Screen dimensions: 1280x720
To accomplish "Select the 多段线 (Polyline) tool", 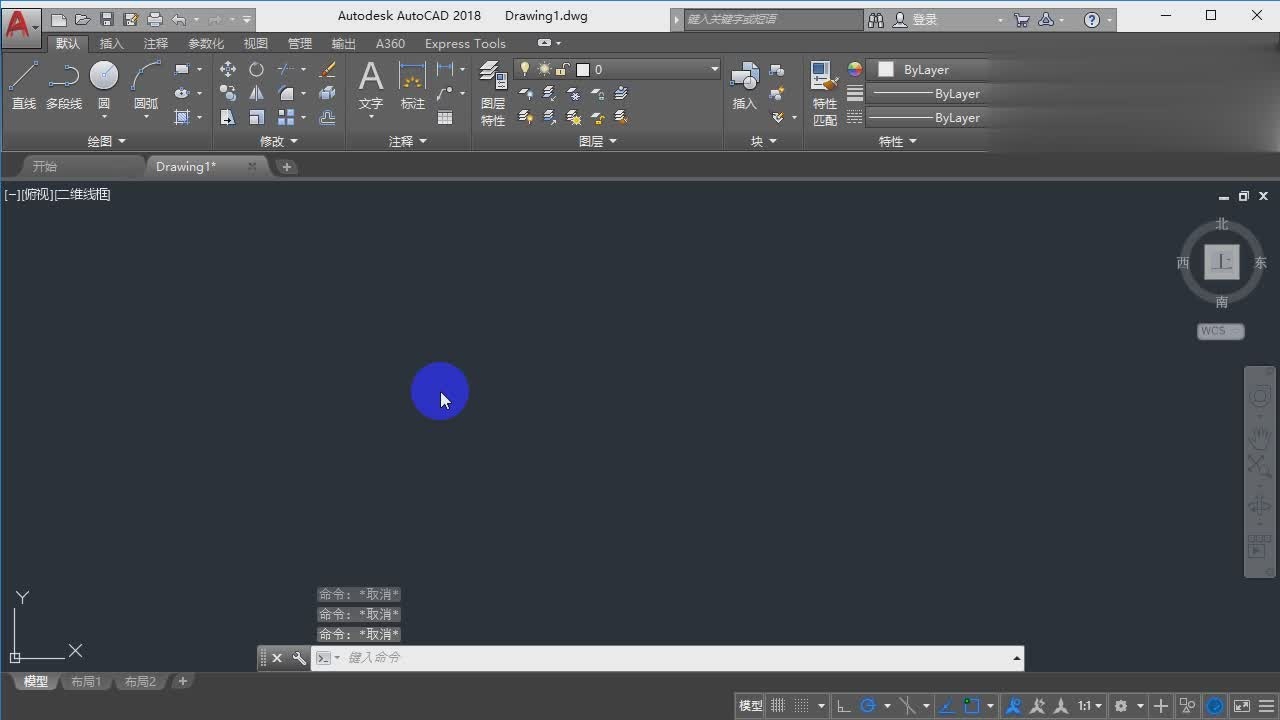I will click(64, 85).
